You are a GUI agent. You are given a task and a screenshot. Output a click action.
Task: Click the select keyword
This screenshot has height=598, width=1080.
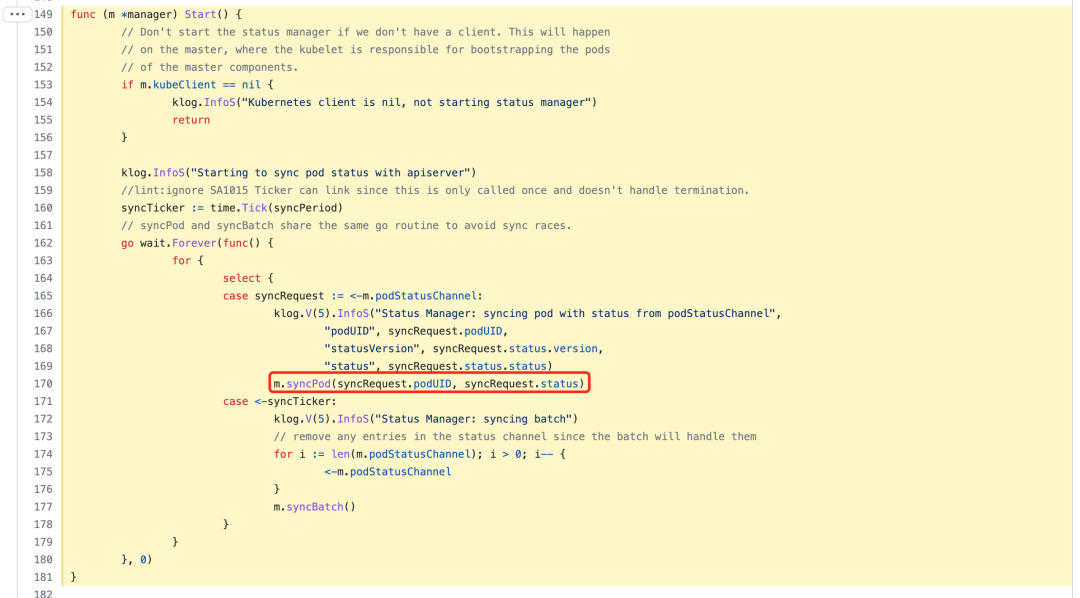242,278
